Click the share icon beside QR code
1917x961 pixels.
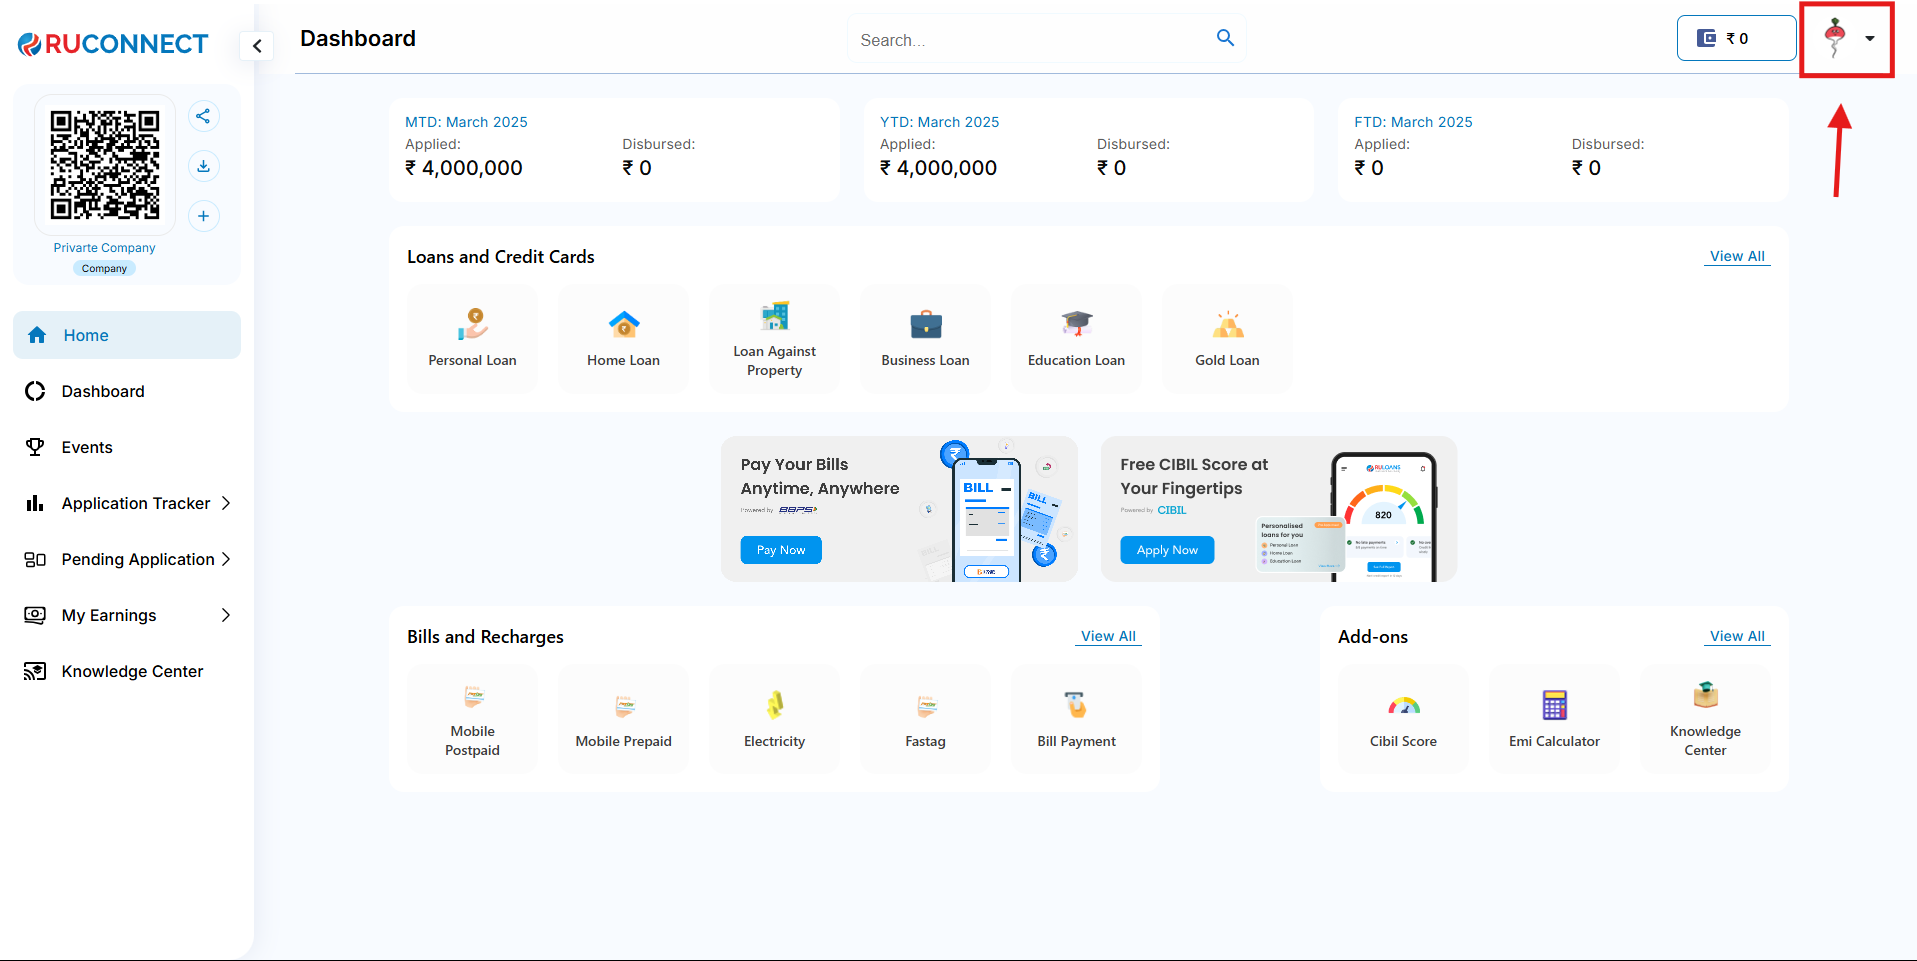click(203, 116)
